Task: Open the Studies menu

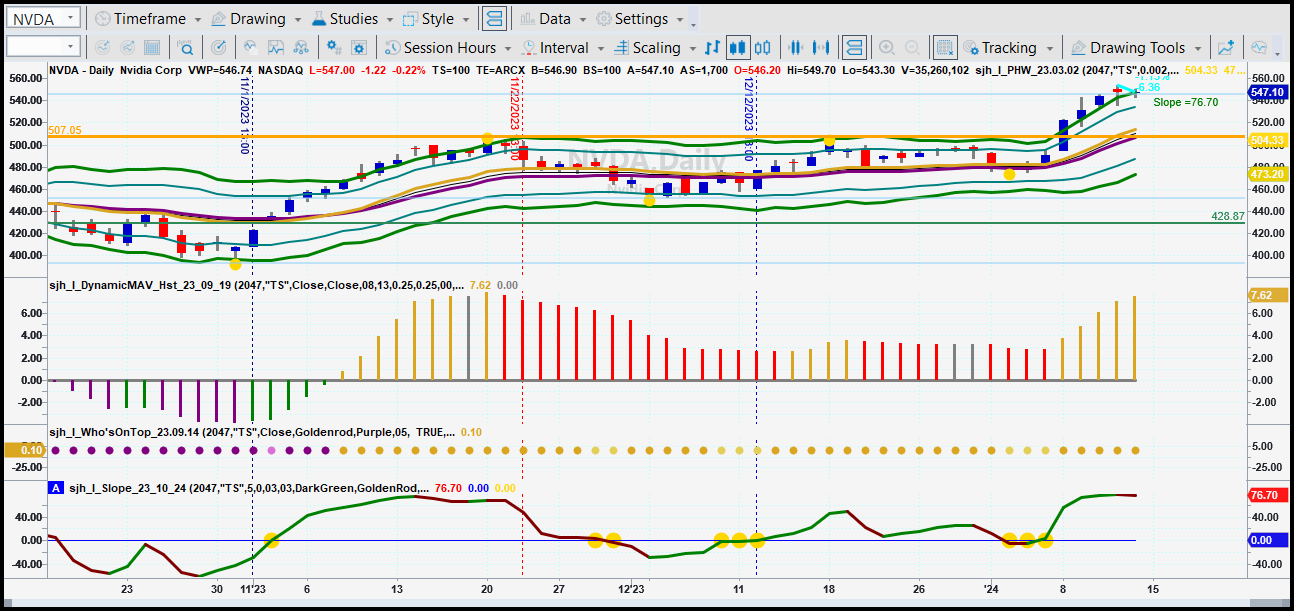Action: 353,19
